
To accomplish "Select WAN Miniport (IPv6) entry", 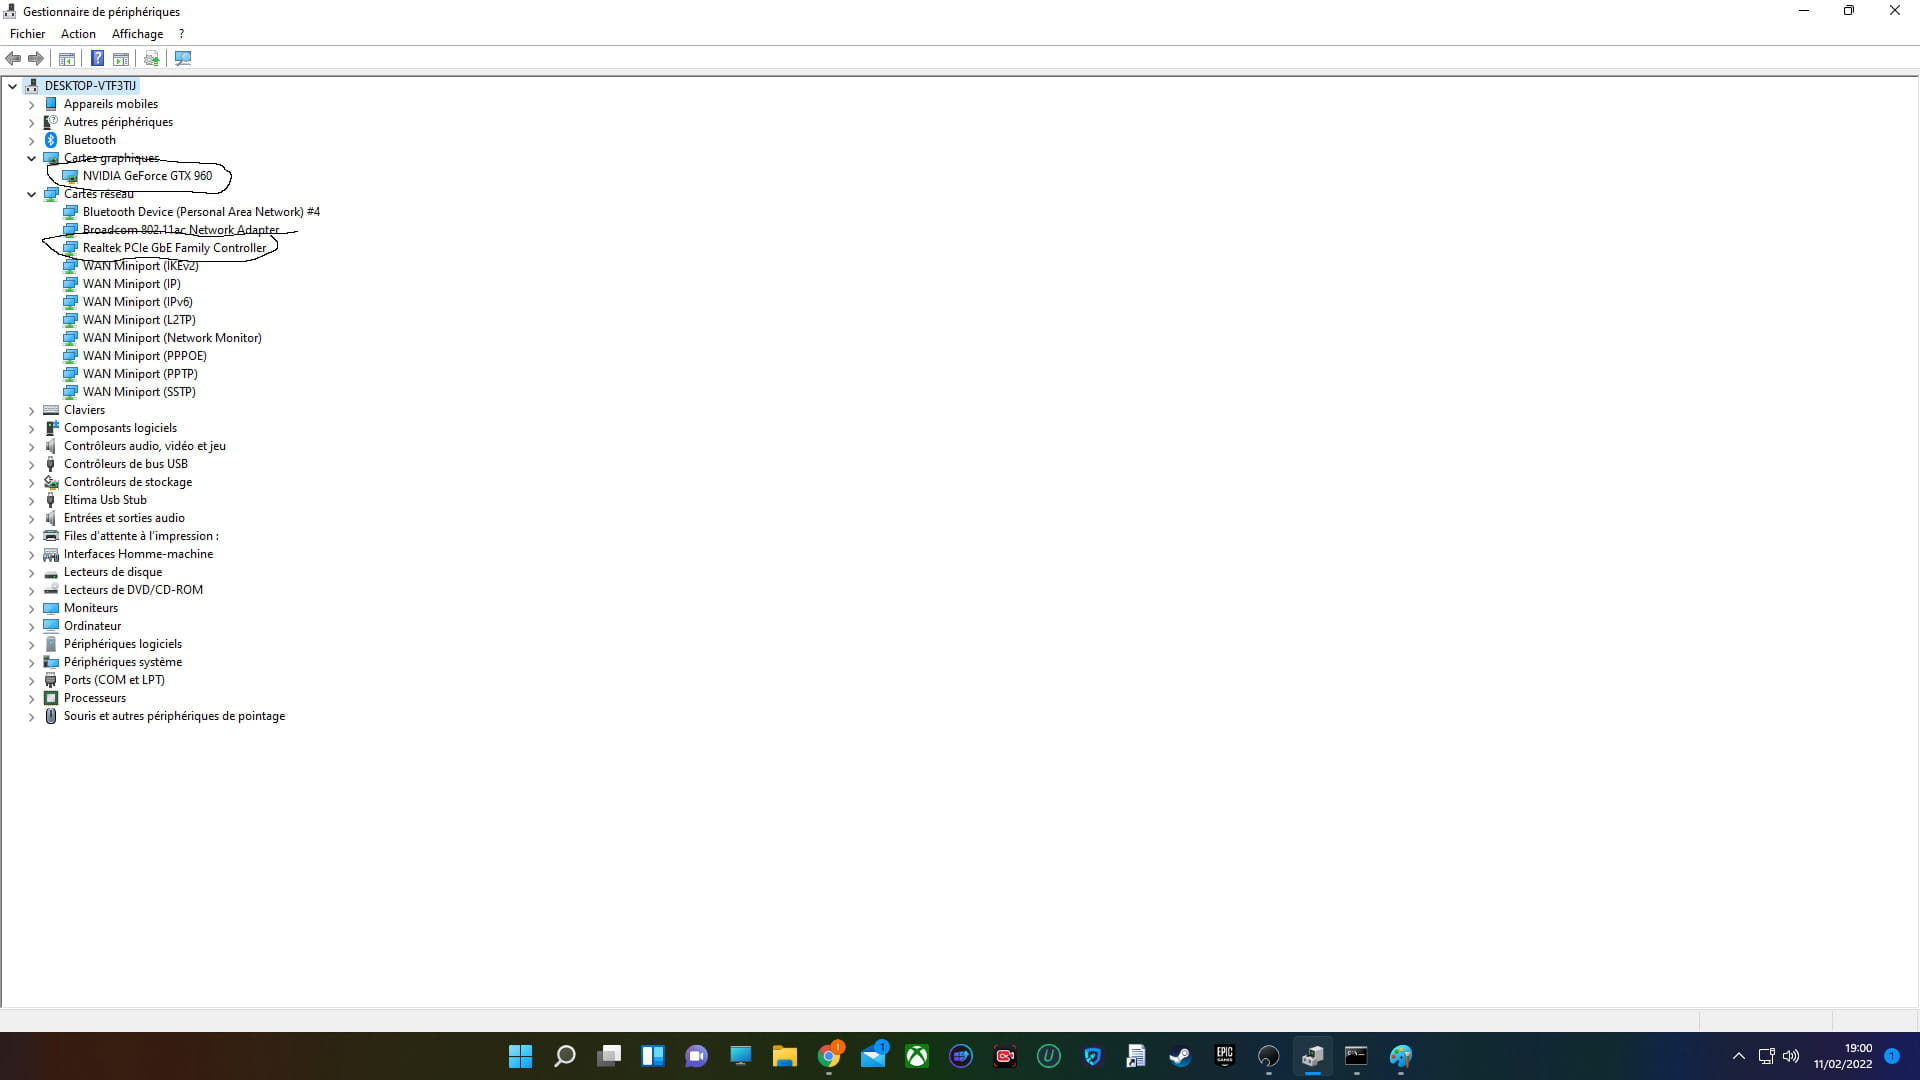I will point(137,302).
